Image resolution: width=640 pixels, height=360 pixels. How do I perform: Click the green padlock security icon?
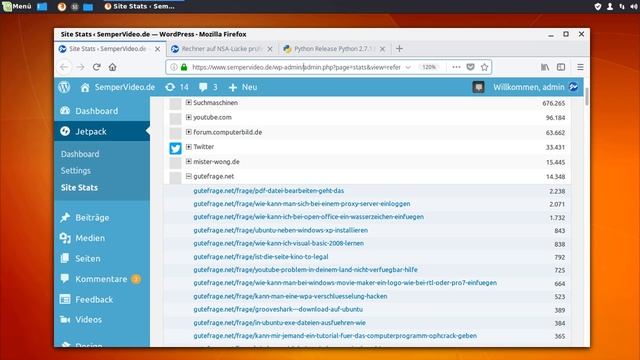(x=184, y=67)
